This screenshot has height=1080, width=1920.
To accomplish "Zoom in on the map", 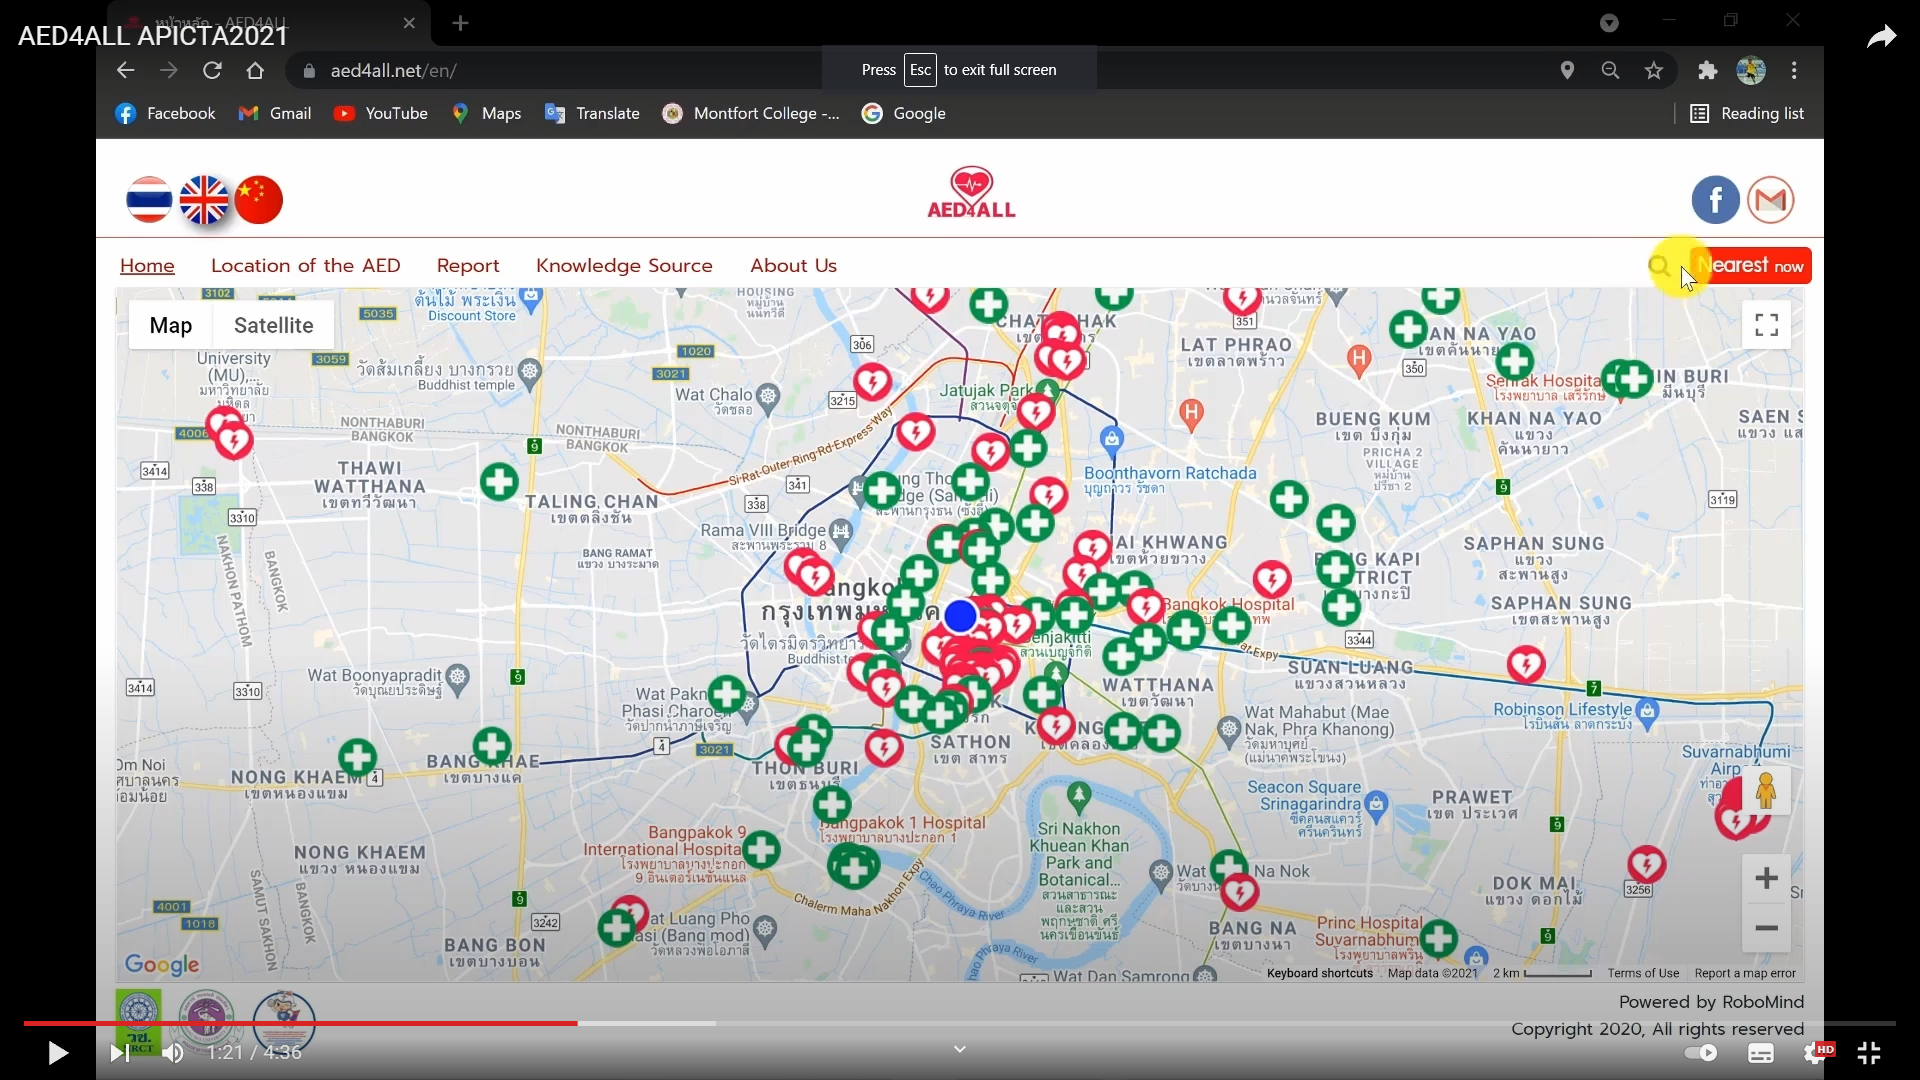I will point(1767,878).
